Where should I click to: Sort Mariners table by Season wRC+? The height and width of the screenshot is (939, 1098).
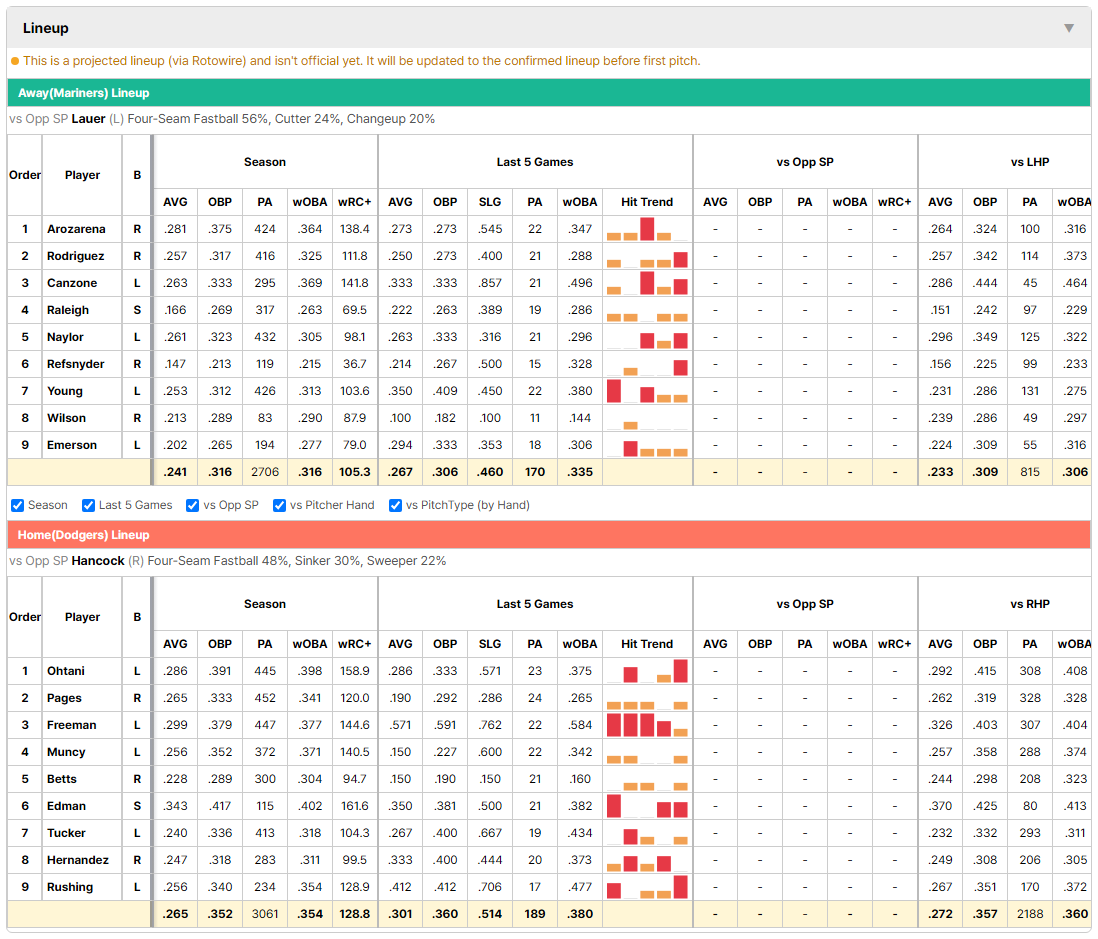[354, 202]
